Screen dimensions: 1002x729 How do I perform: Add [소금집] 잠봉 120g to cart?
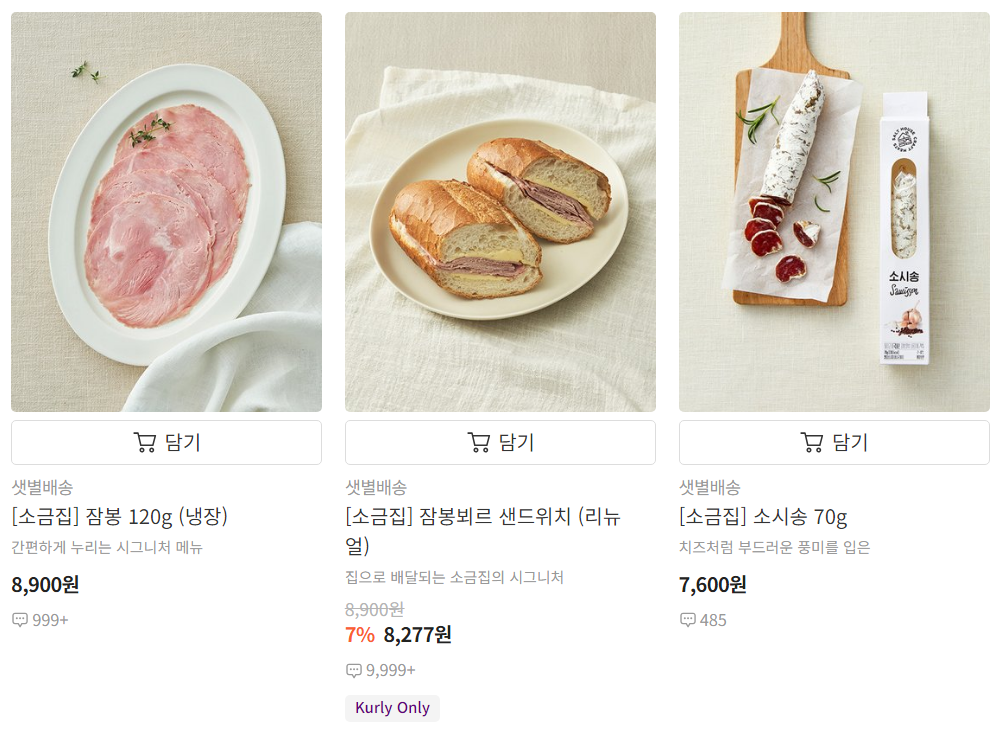pos(165,442)
